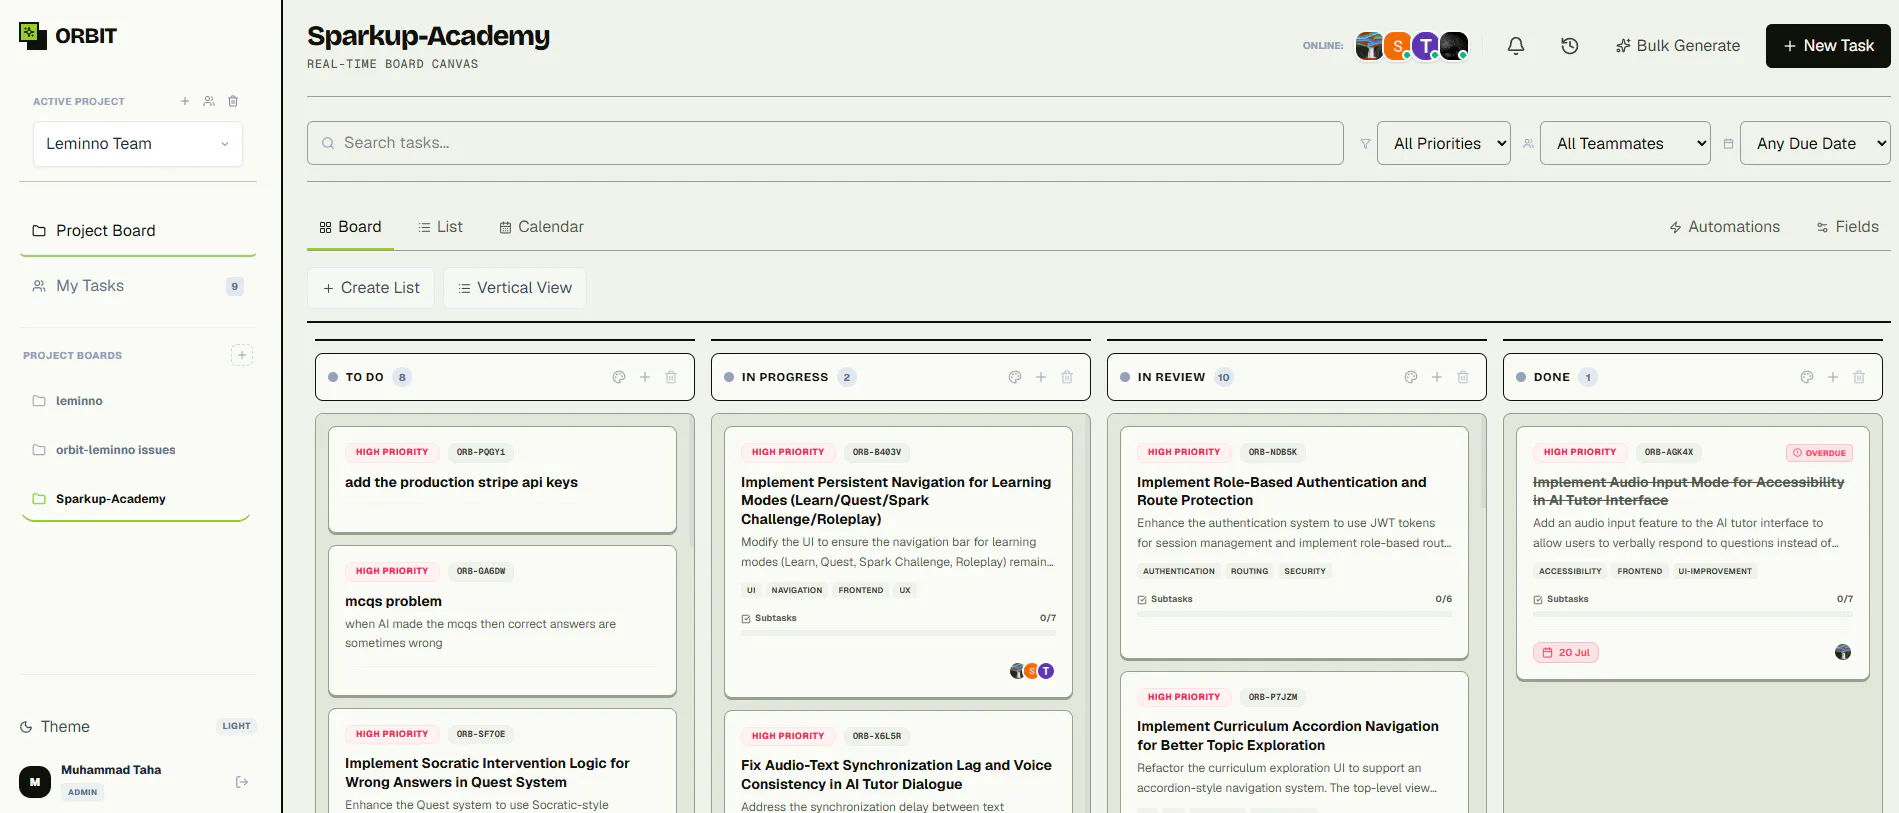
Task: Open the All Teammates filter dropdown
Action: 1626,143
